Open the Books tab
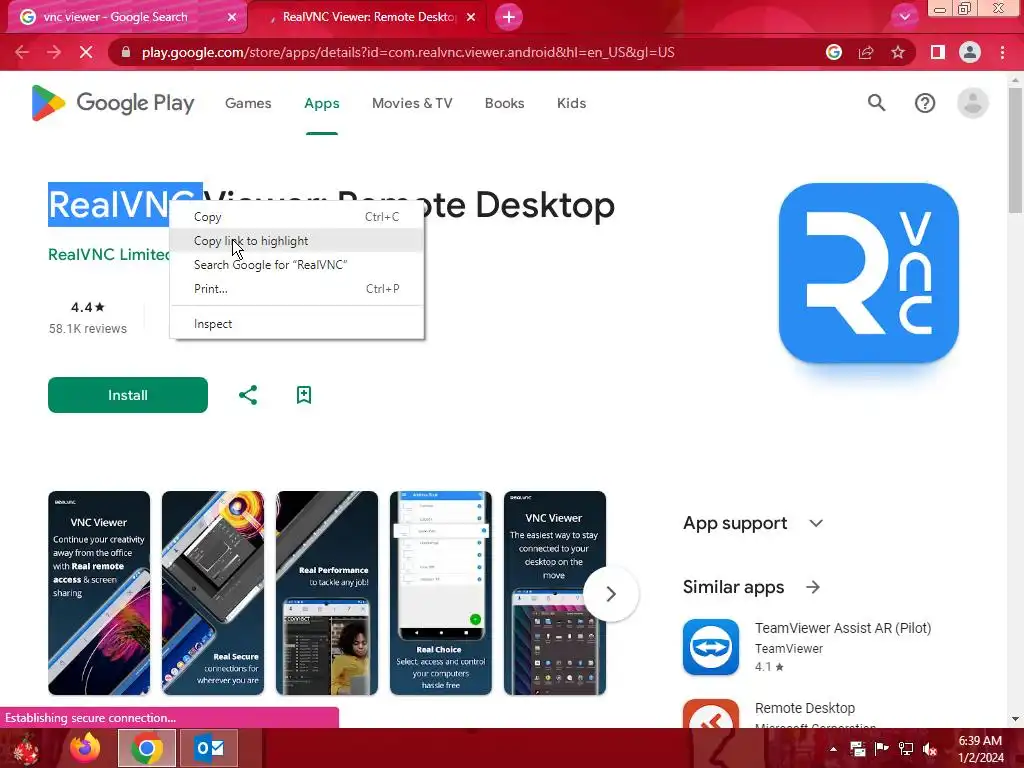 coord(504,103)
